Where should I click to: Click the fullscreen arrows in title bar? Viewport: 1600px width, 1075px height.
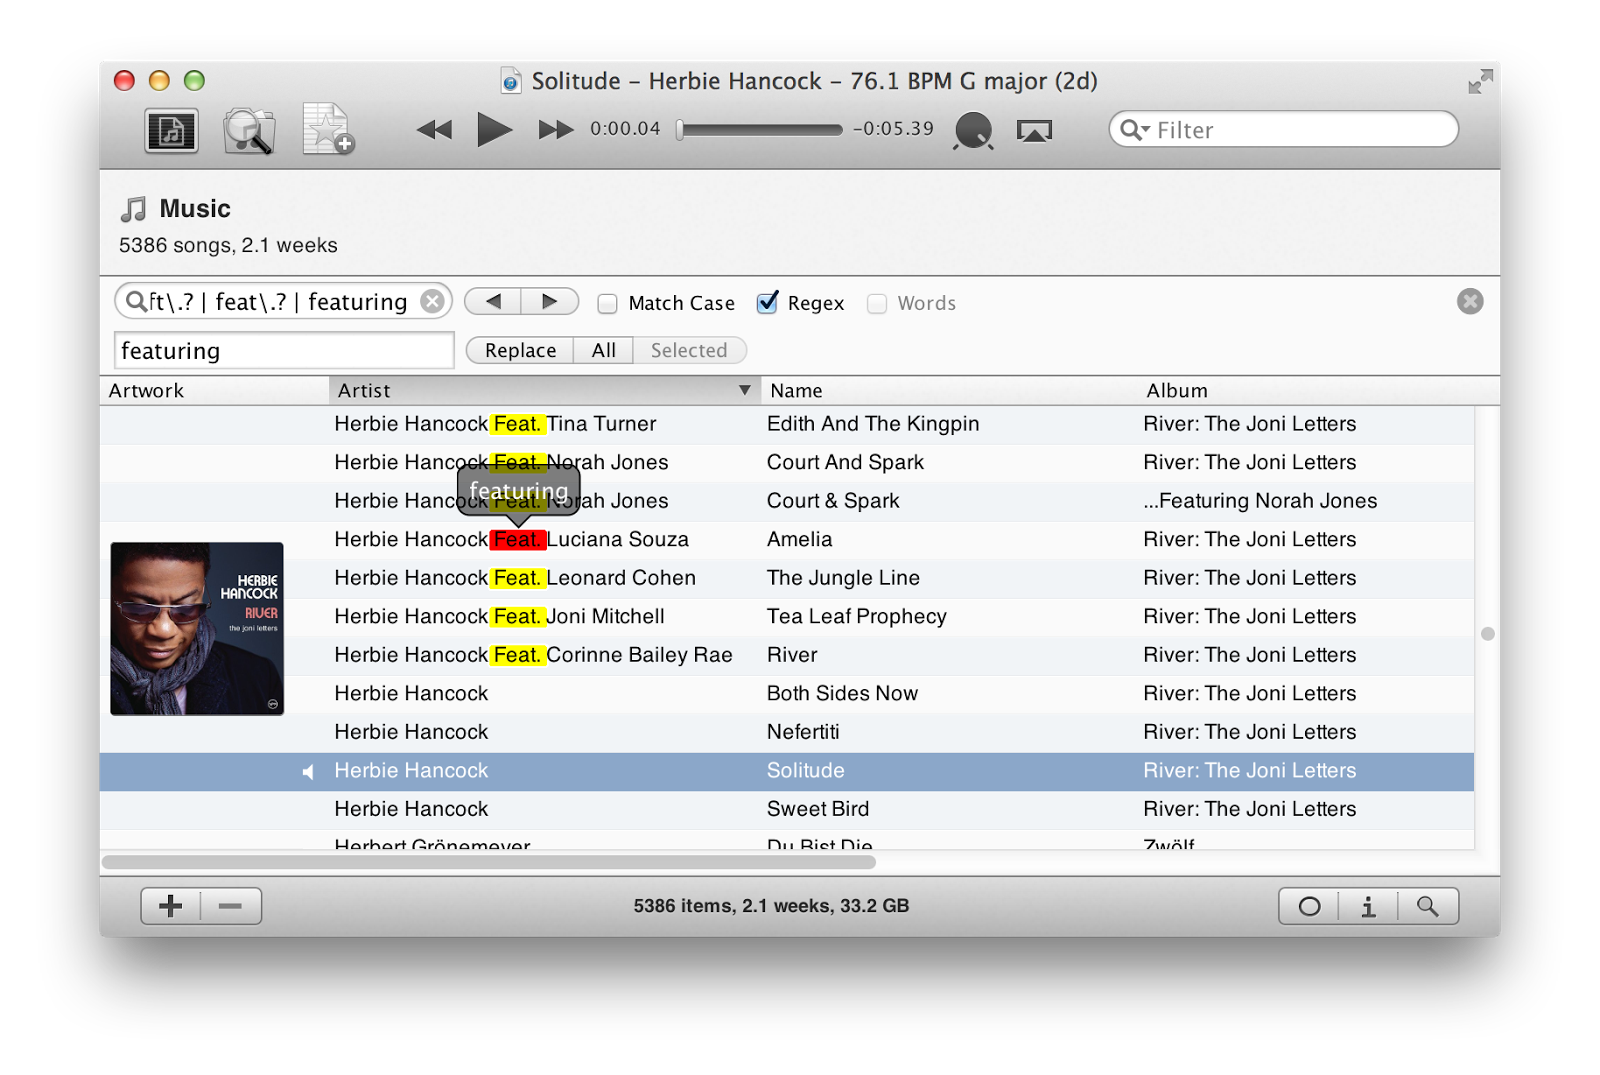point(1480,81)
